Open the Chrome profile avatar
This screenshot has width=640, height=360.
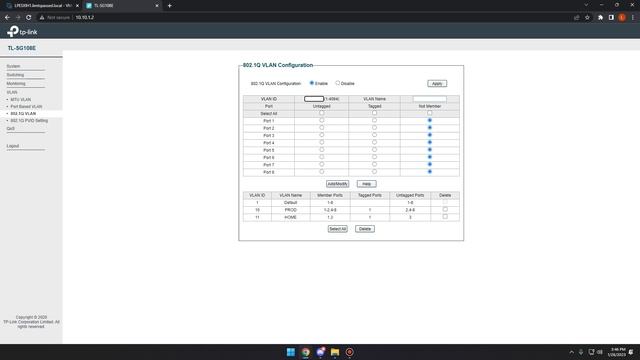[x=622, y=18]
